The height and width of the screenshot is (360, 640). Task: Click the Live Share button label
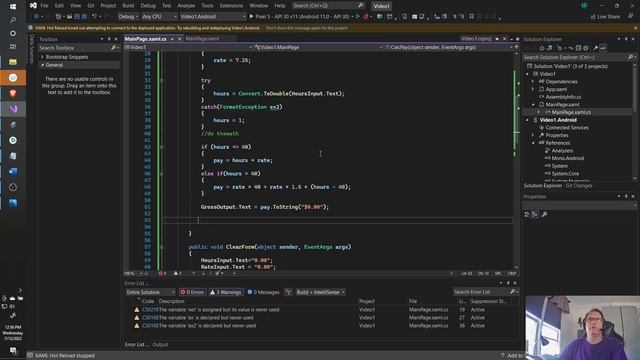coord(608,17)
